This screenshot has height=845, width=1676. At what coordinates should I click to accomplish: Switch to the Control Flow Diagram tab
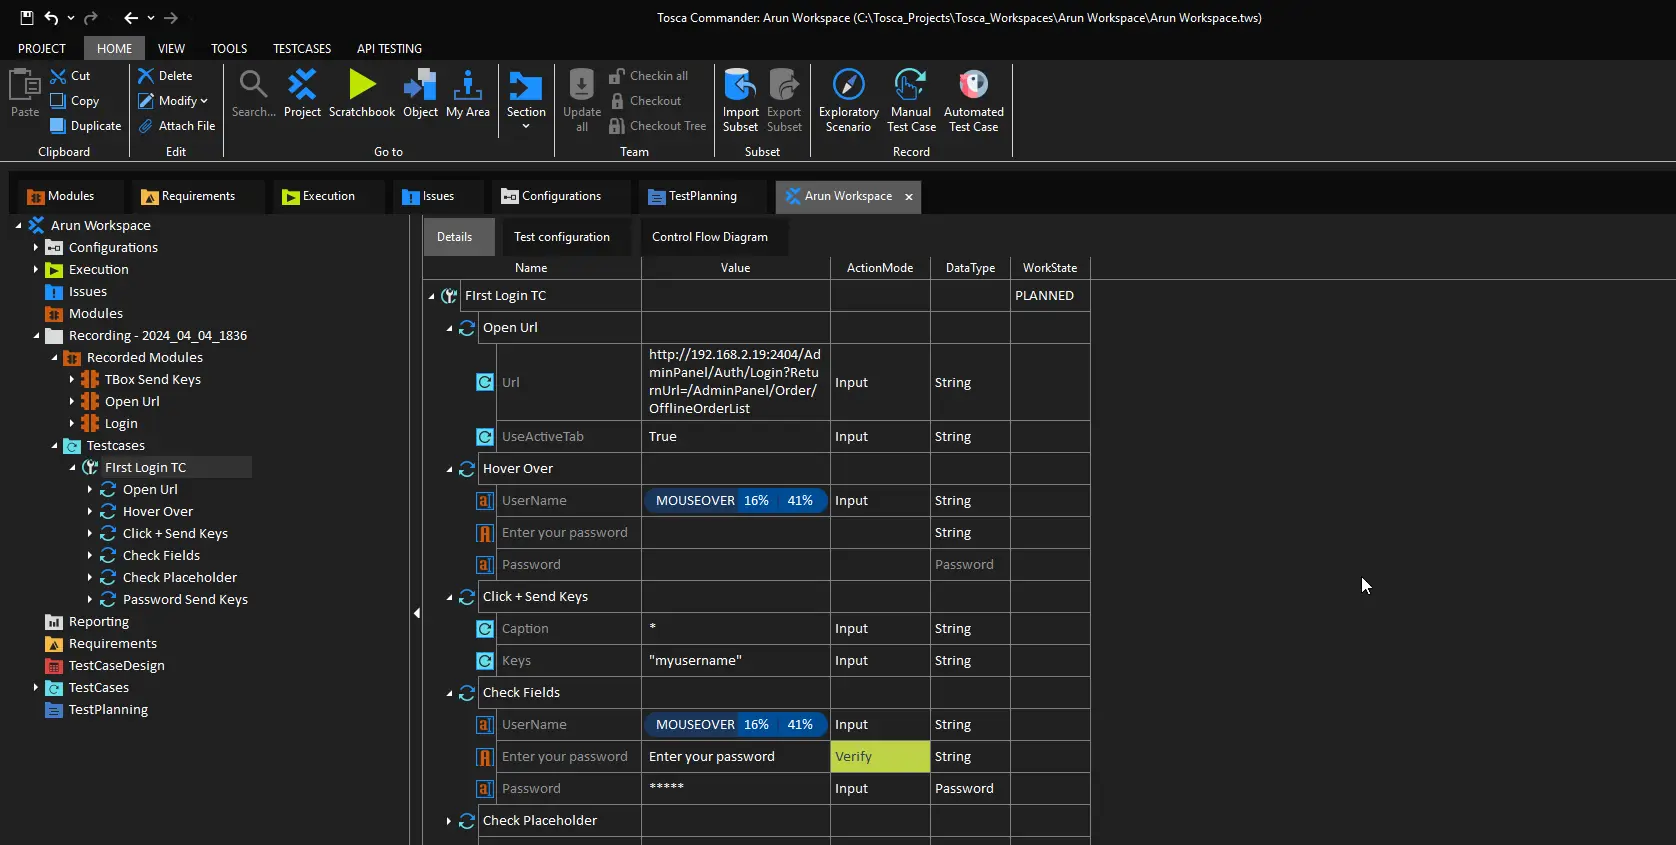click(x=709, y=237)
